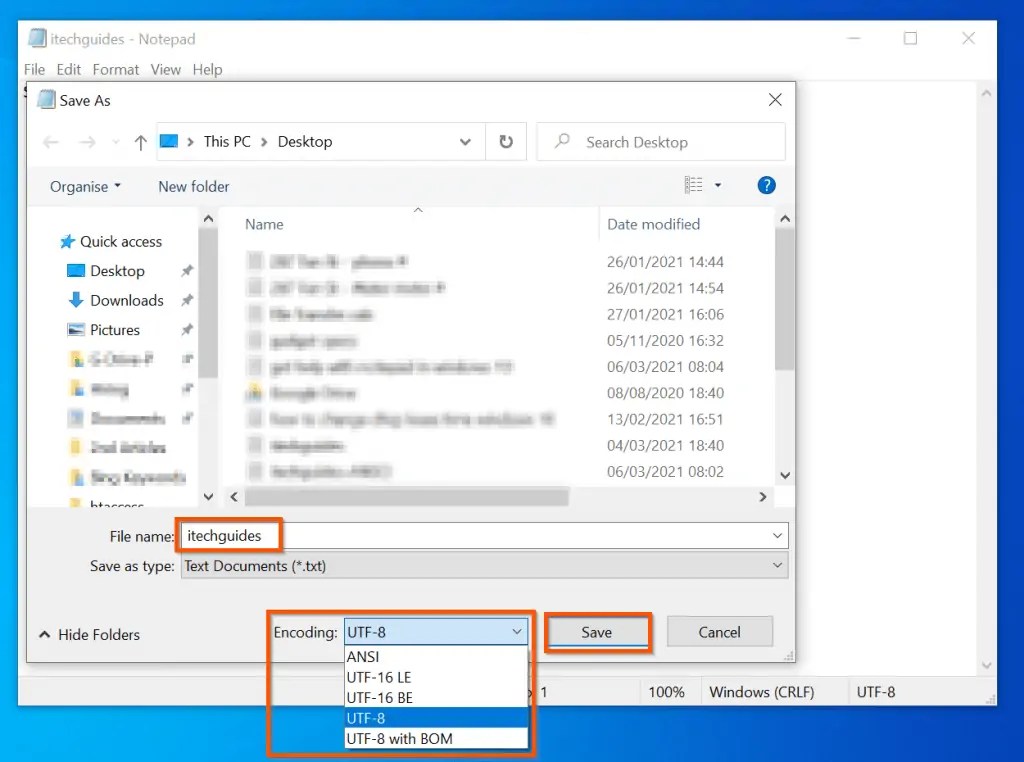
Task: Navigate up to parent folder with up arrow
Action: 139,142
